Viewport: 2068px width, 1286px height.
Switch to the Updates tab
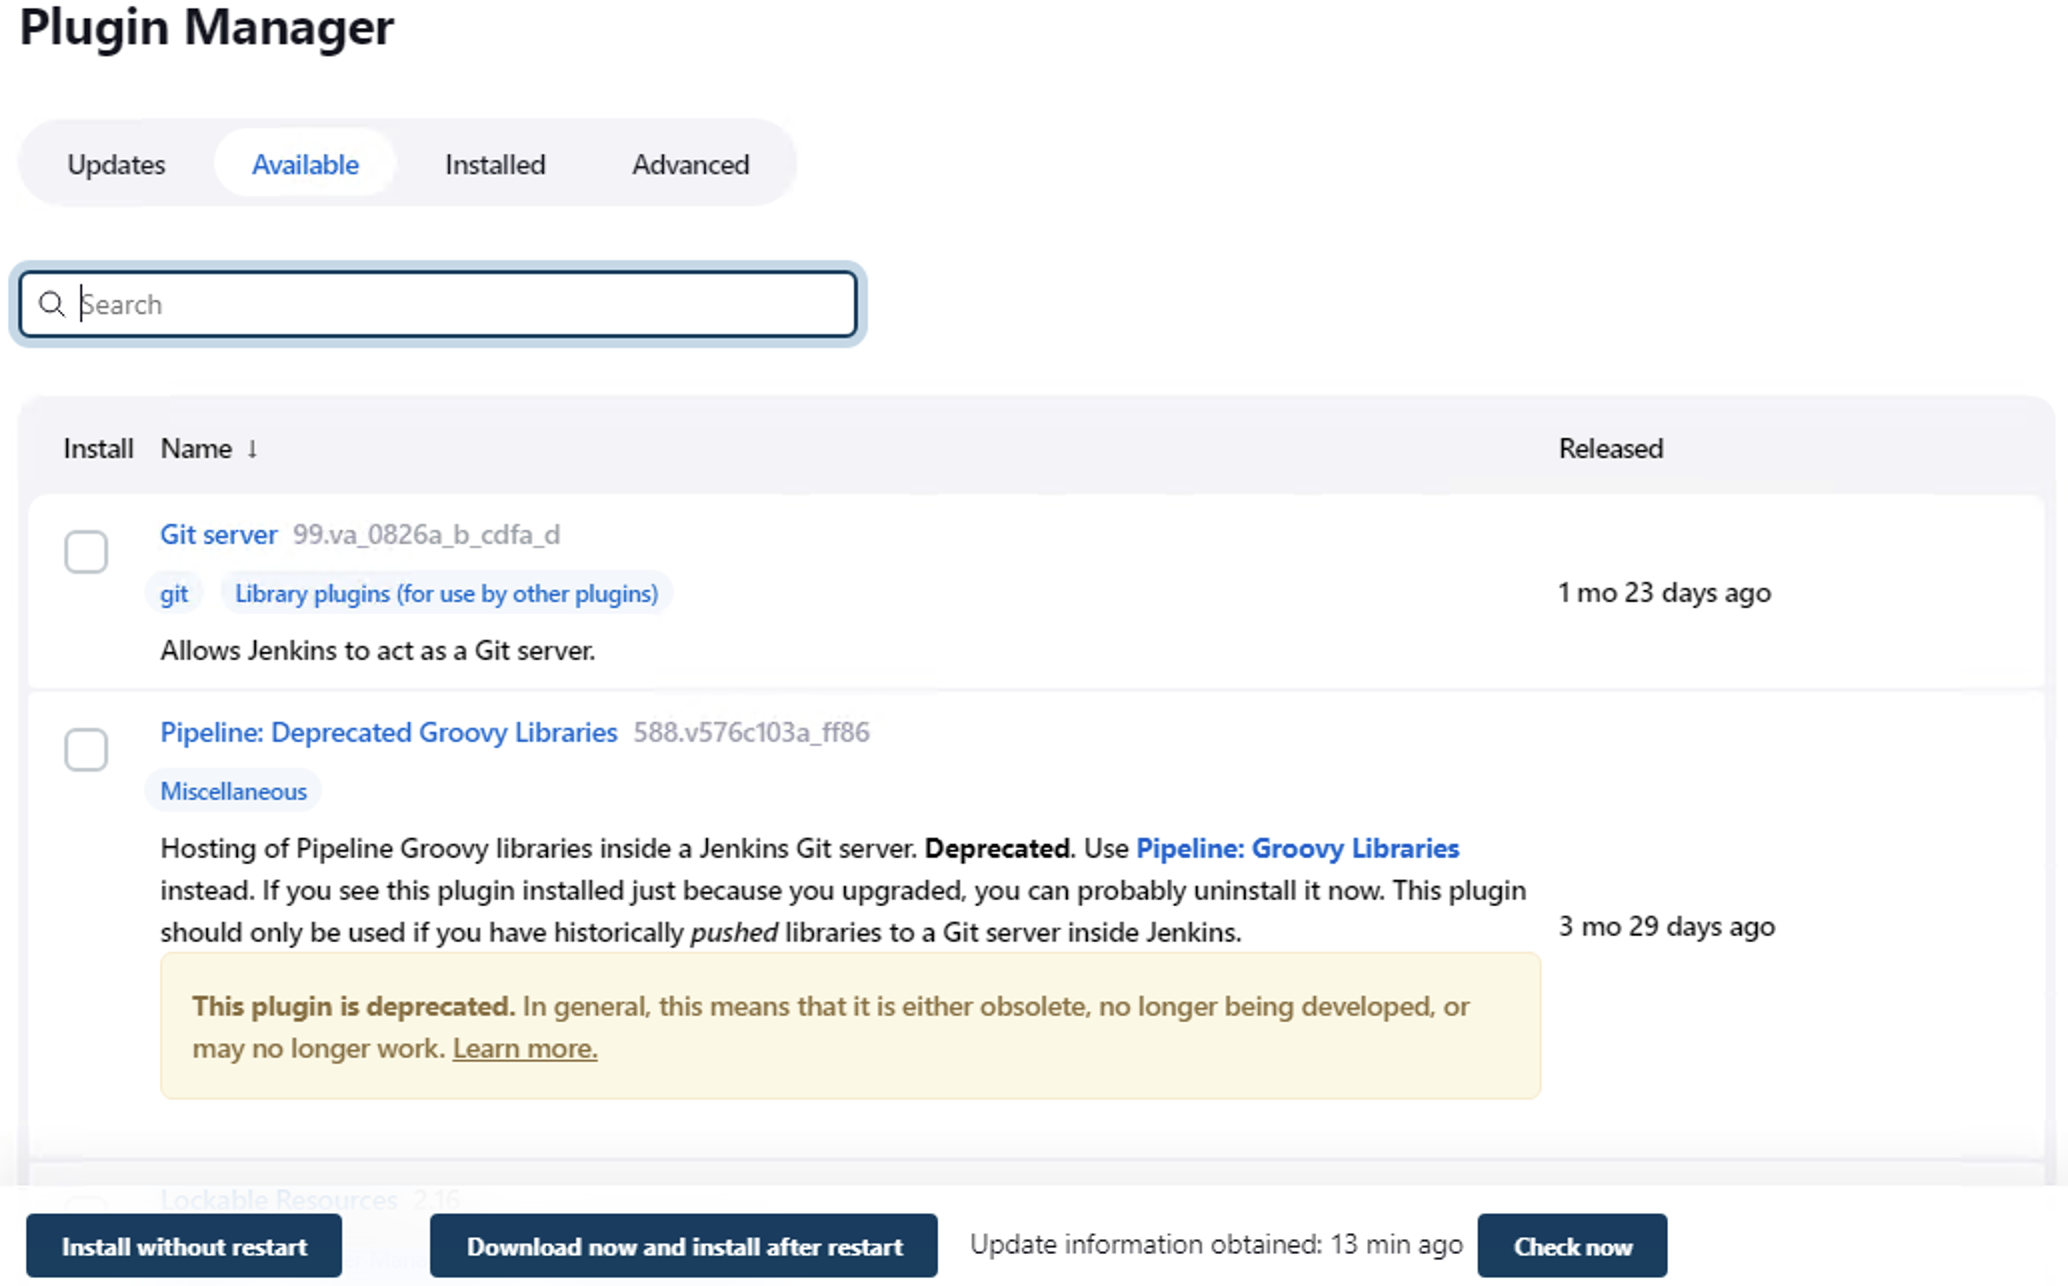pos(116,165)
